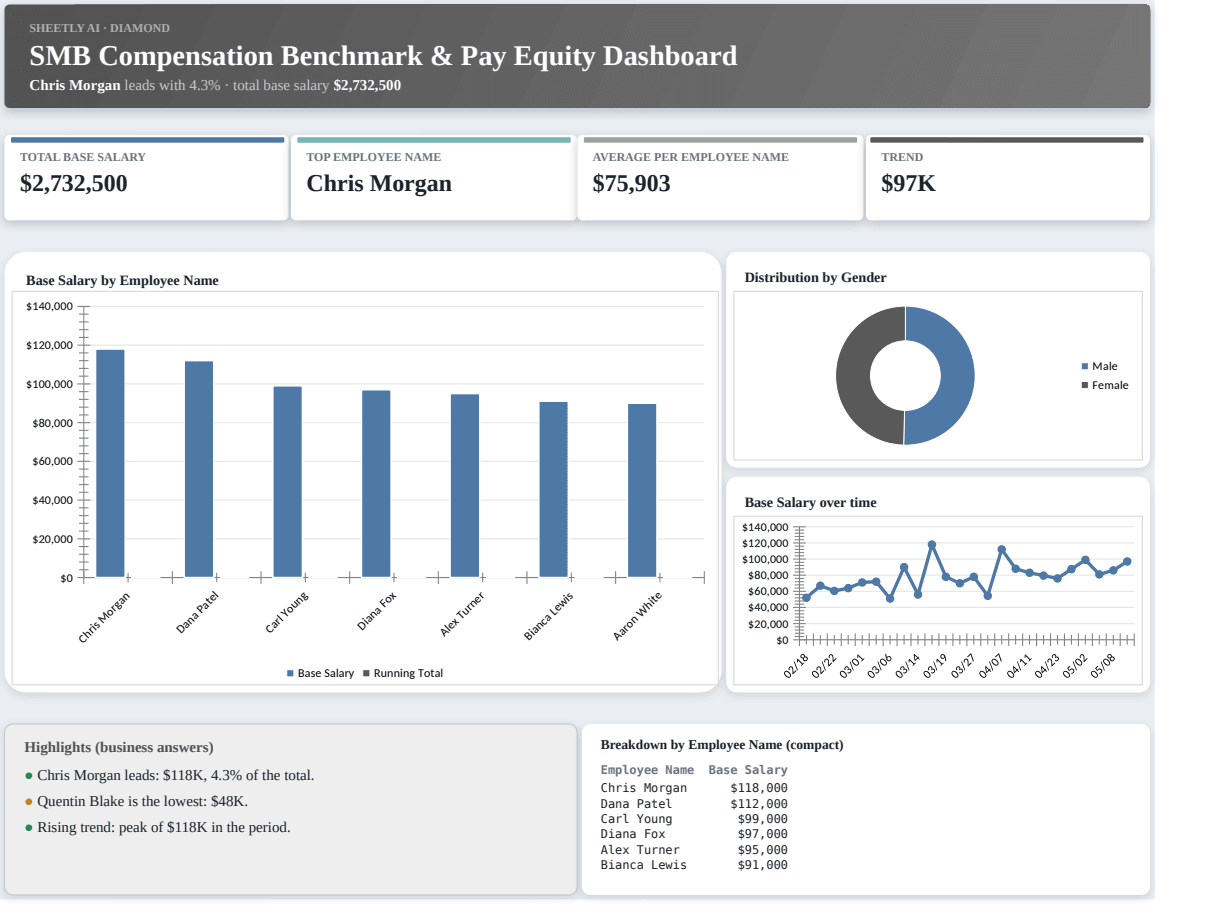Click the $140,000 axis label on bar chart

pyautogui.click(x=49, y=306)
